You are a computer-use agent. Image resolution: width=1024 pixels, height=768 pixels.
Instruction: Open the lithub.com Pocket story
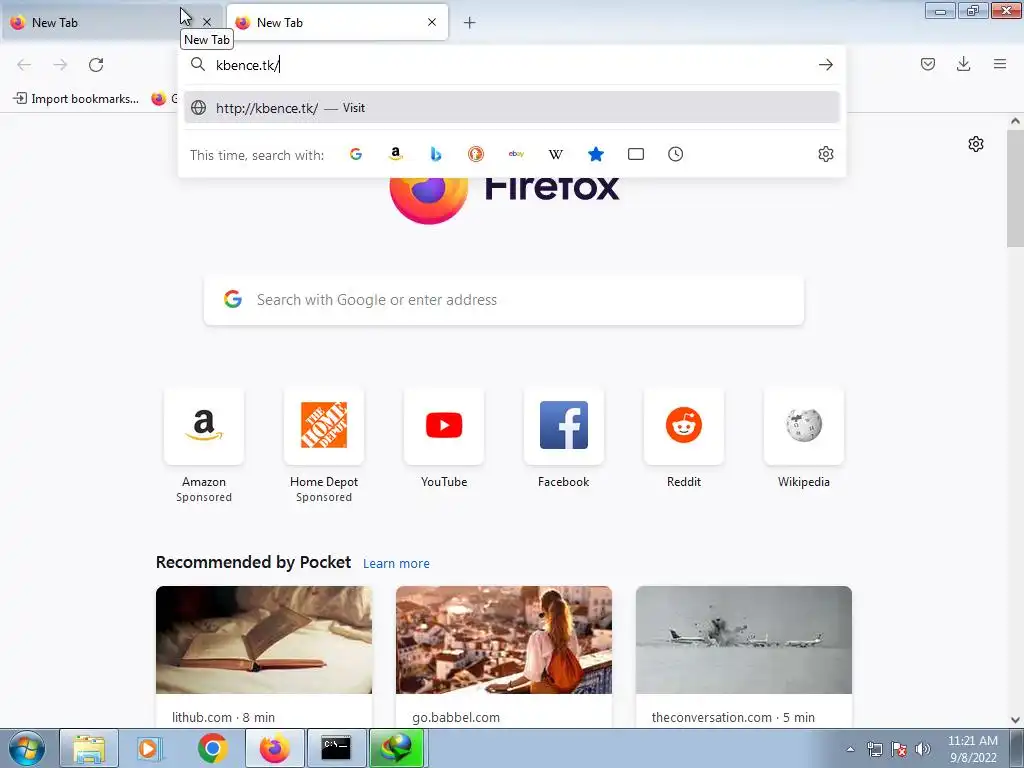pyautogui.click(x=264, y=656)
